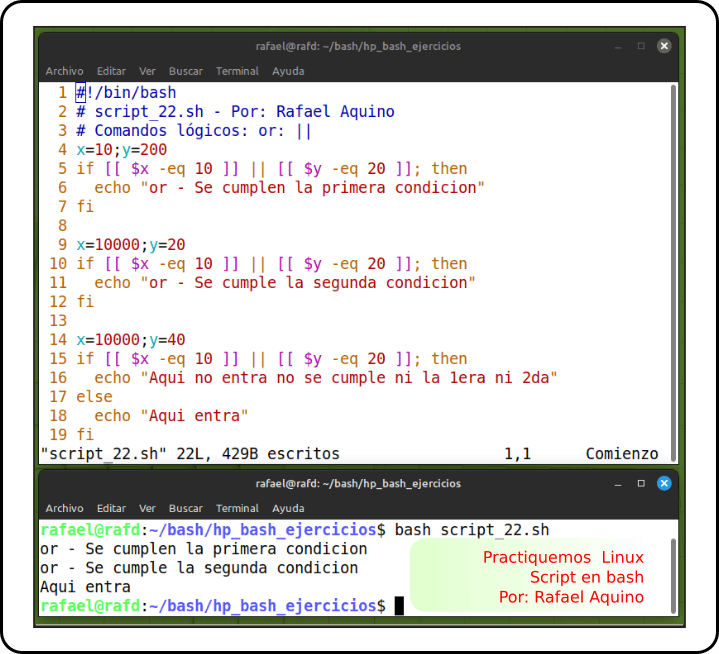719x654 pixels.
Task: Maximize the lower bash terminal window
Action: tap(641, 483)
